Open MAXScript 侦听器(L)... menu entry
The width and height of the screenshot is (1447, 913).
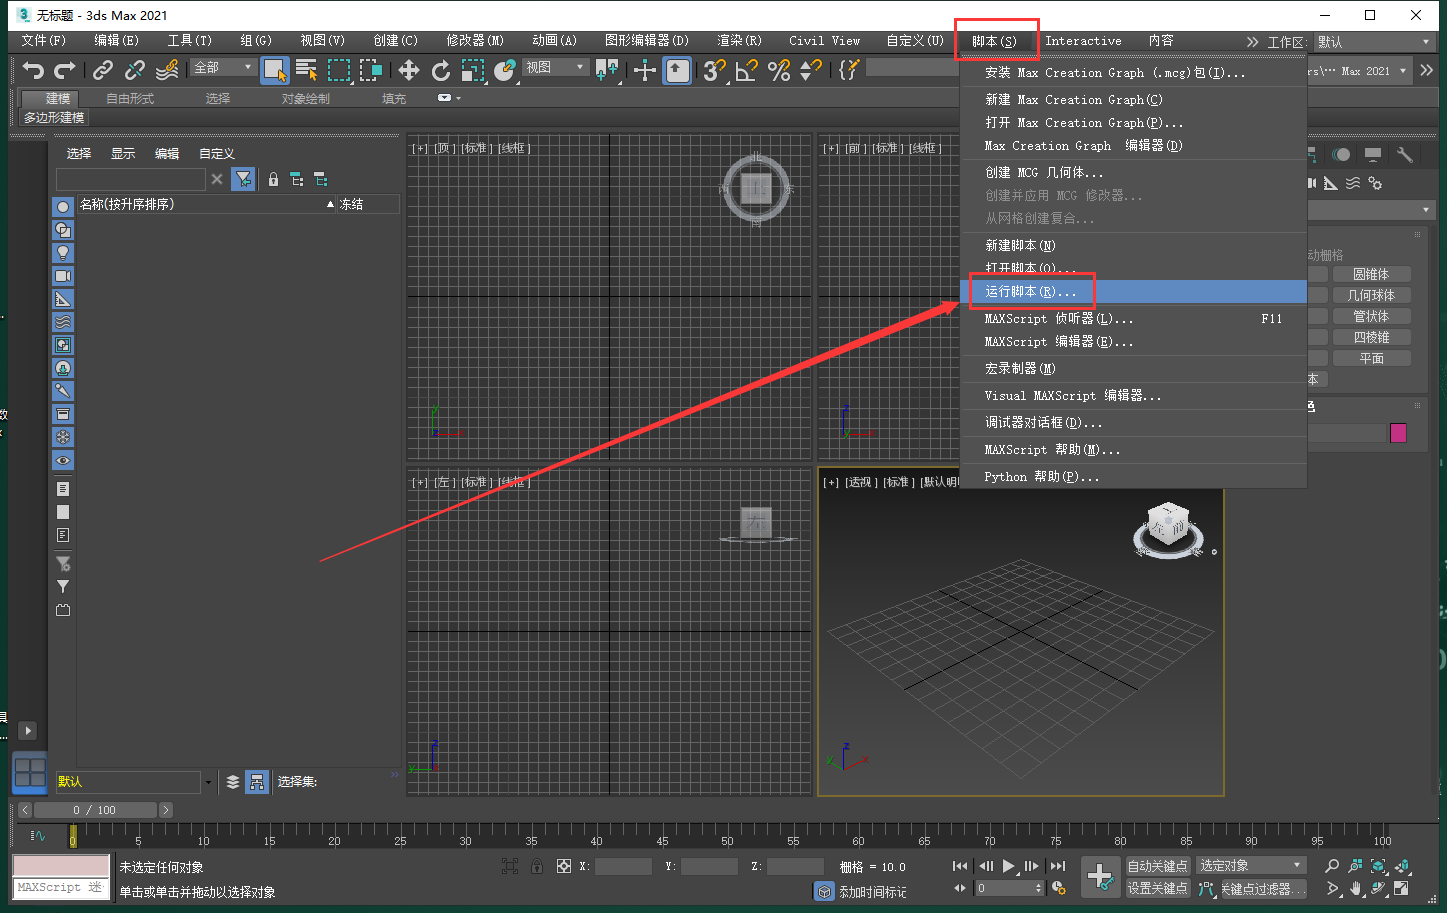1058,319
